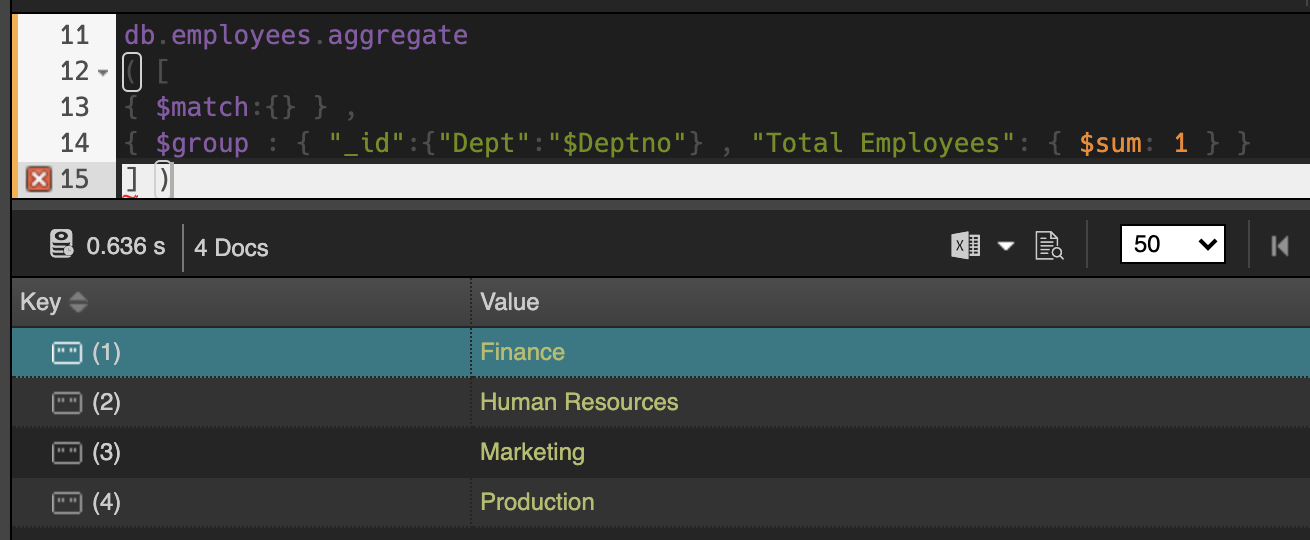Screen dimensions: 1310x540
Task: Place cursor on line 14 $group code
Action: click(202, 143)
